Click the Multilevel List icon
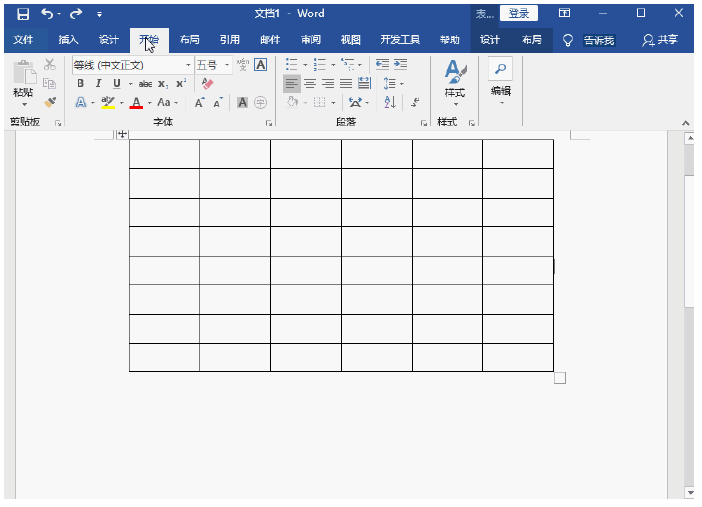Screen dimensions: 702x507 [347, 64]
